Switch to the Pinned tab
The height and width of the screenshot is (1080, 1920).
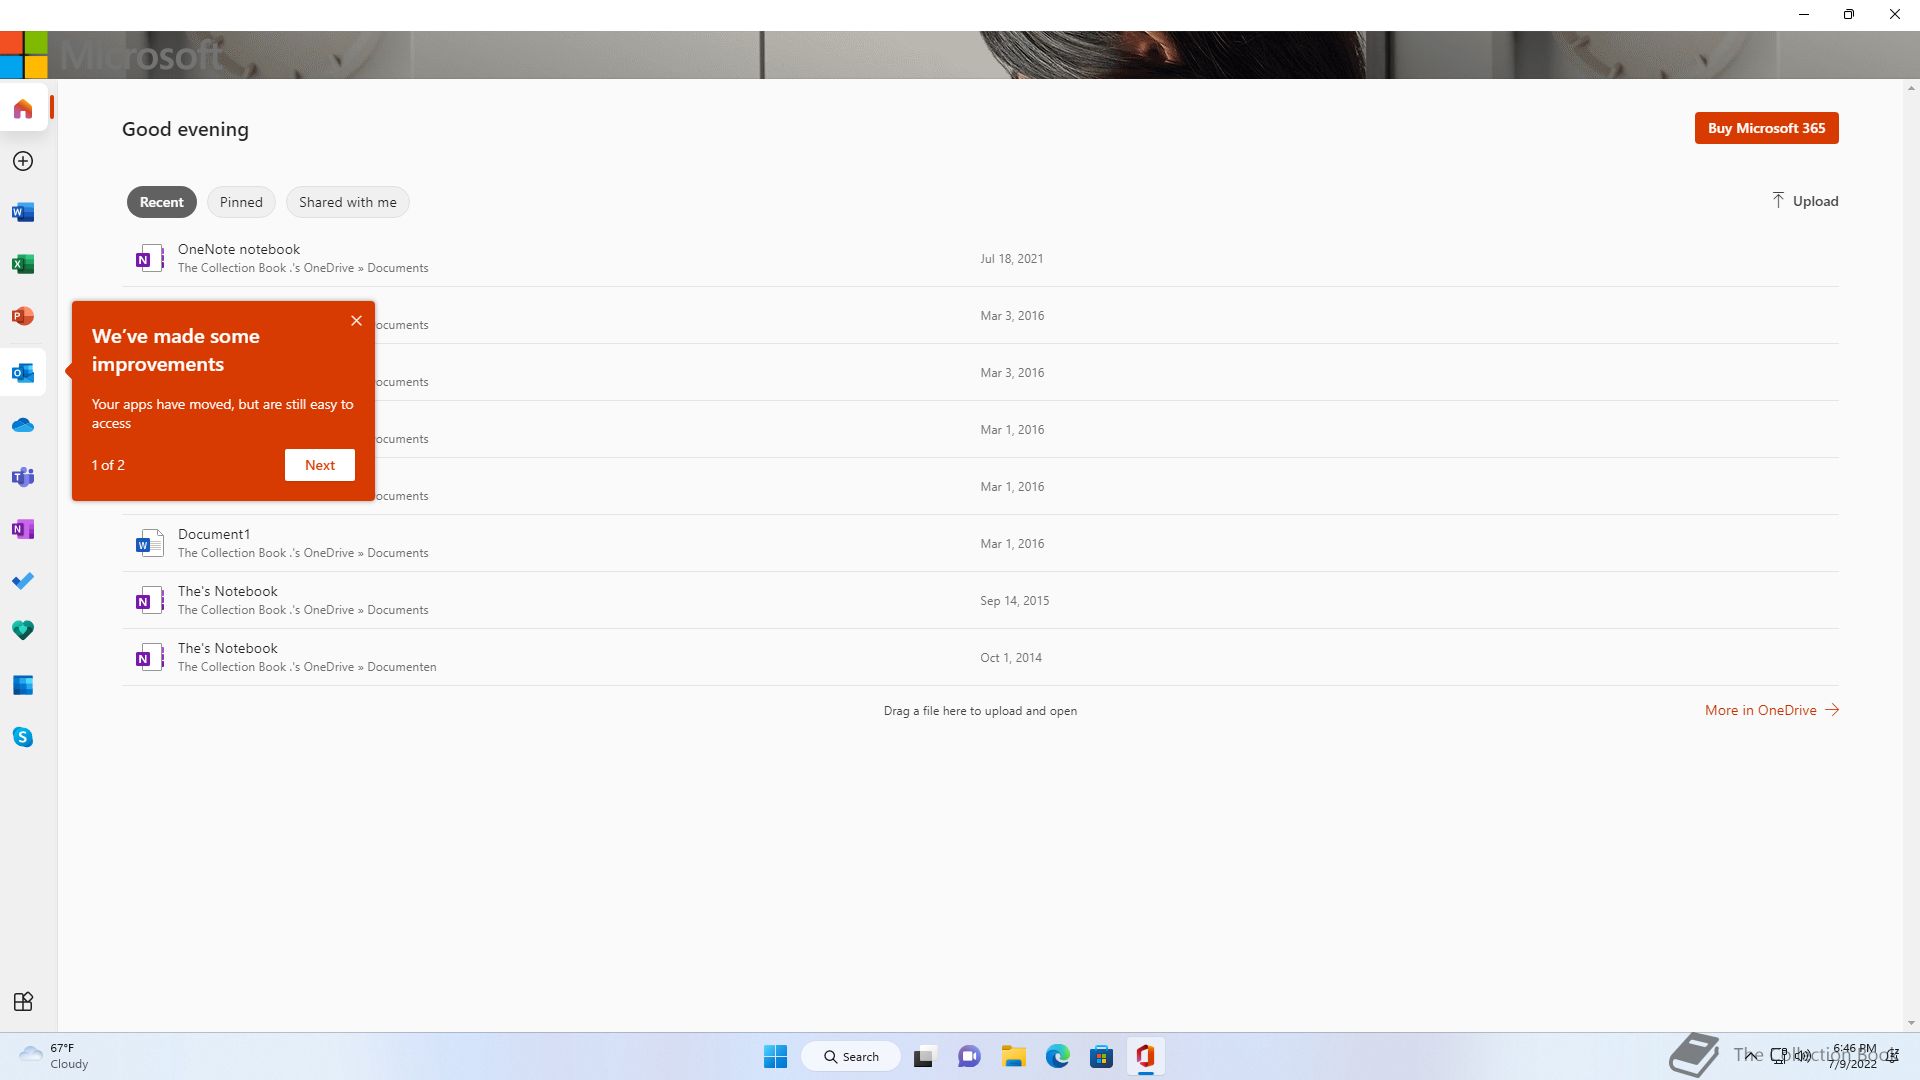pos(241,202)
